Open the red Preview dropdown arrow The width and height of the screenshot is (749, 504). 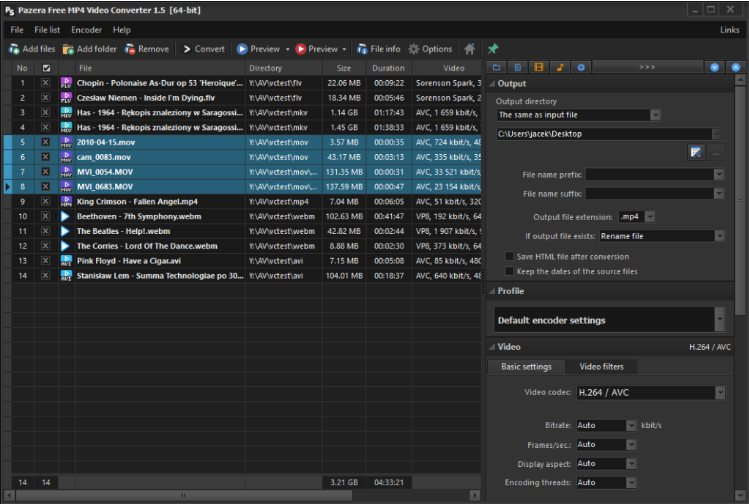344,49
